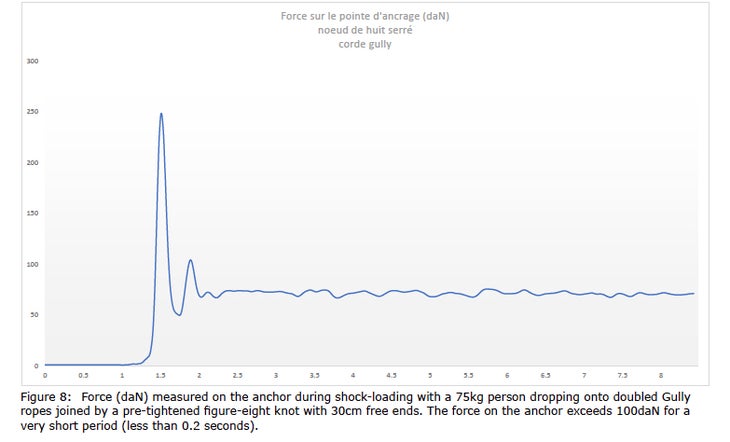Click the 1.5 tick label on the x-axis
This screenshot has width=730, height=442.
161,375
